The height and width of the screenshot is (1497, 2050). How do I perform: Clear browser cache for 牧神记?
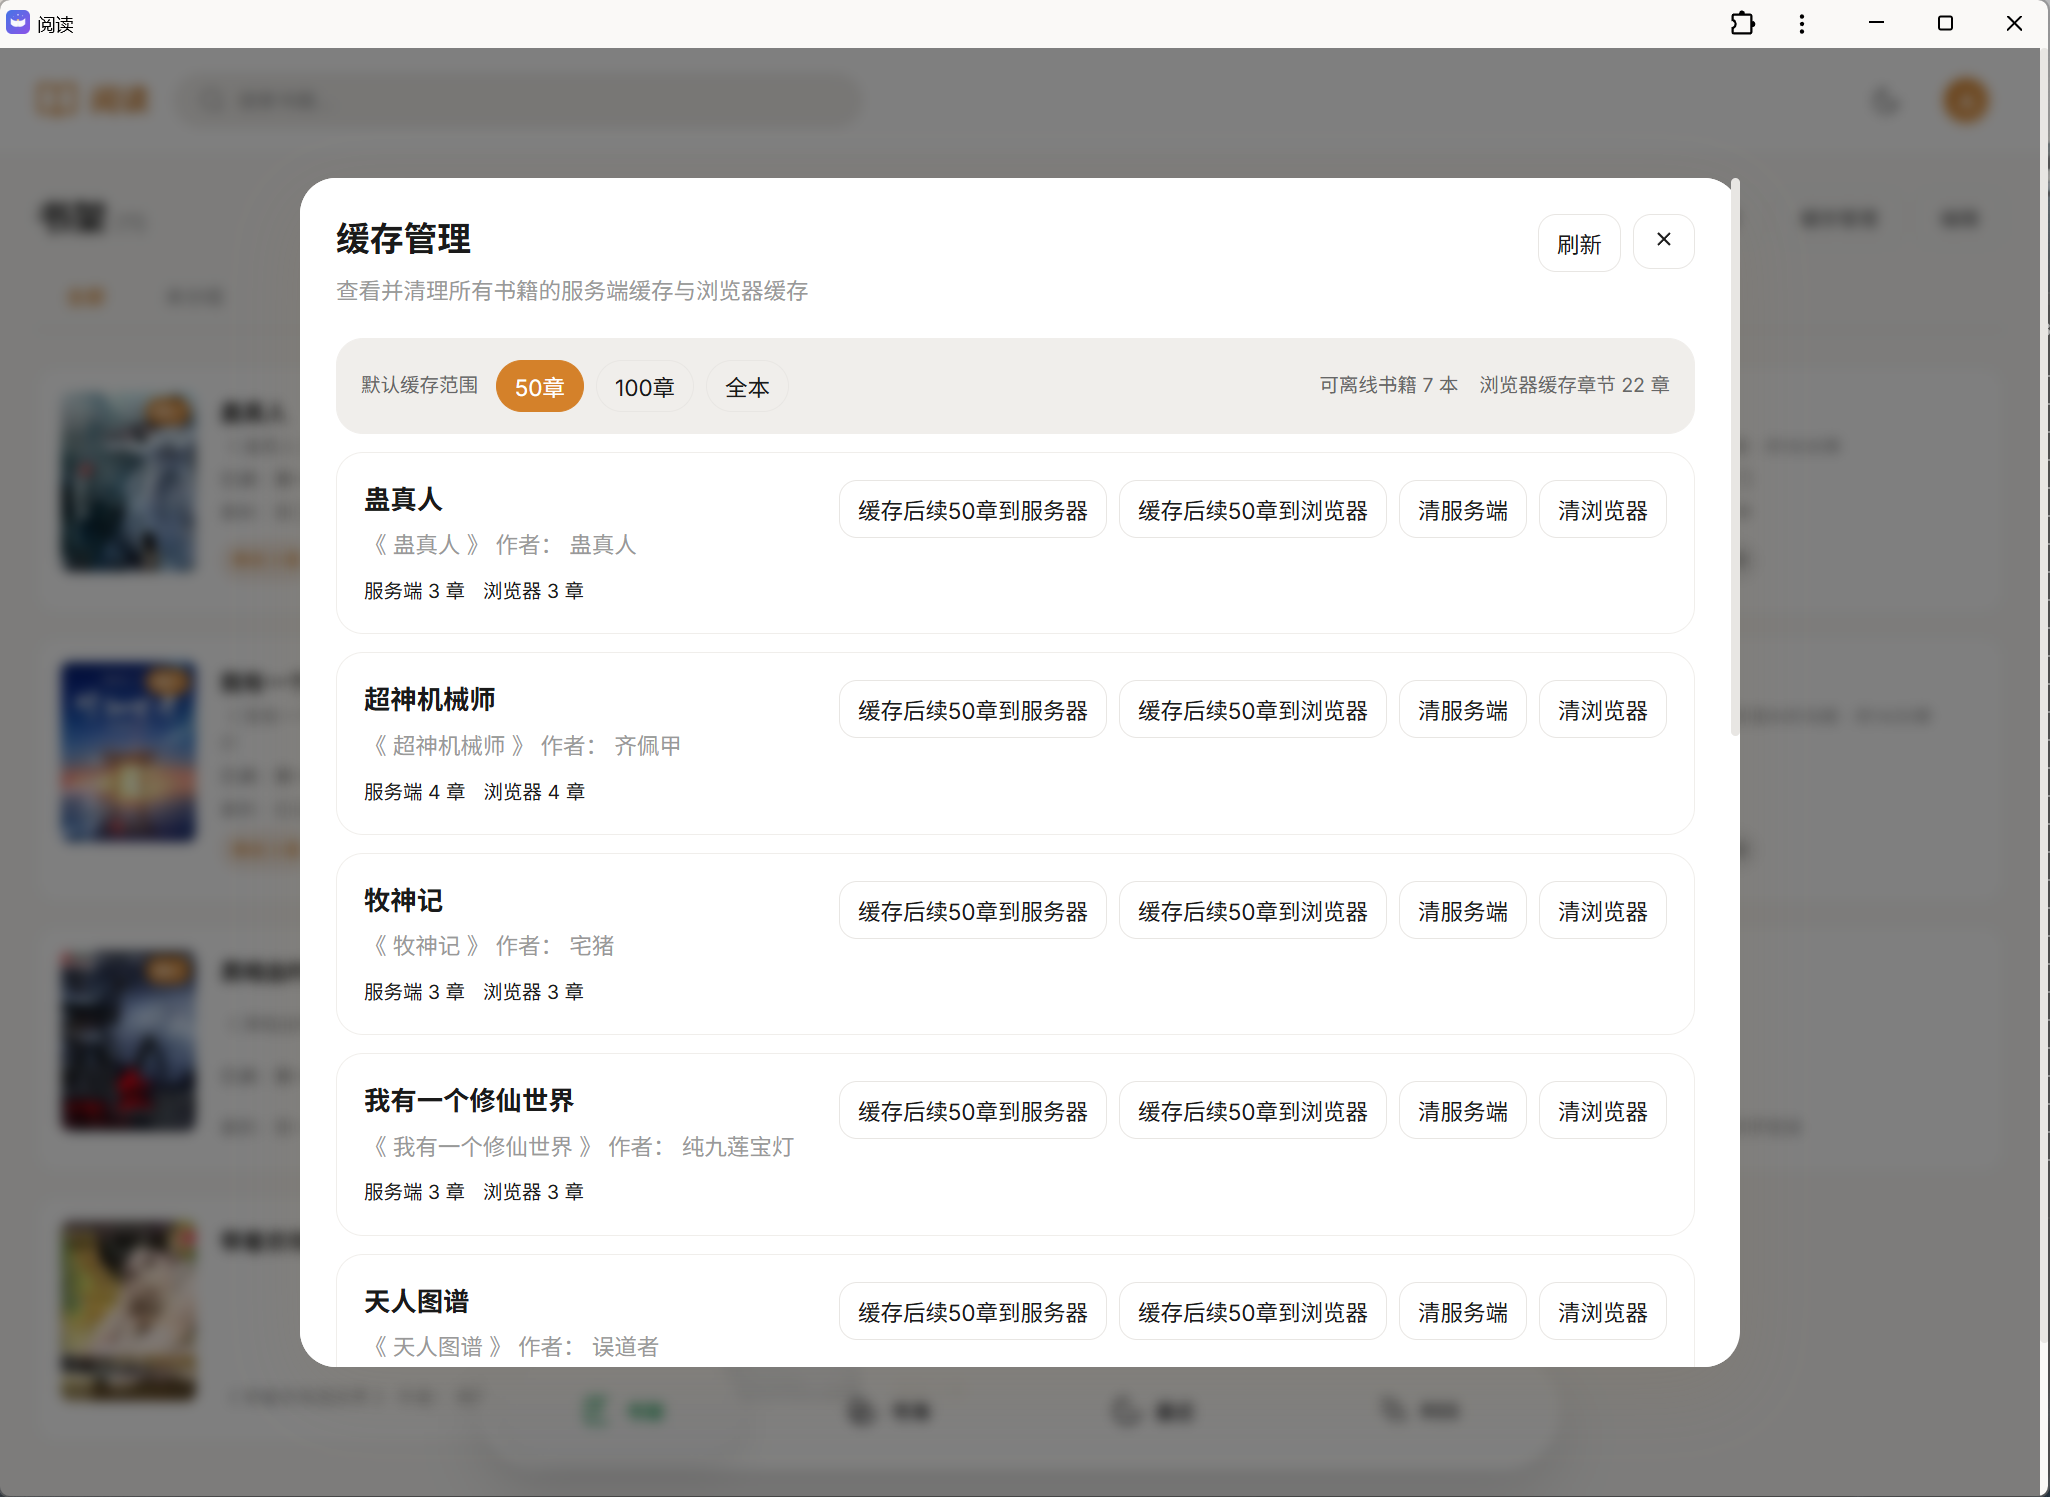[1601, 910]
